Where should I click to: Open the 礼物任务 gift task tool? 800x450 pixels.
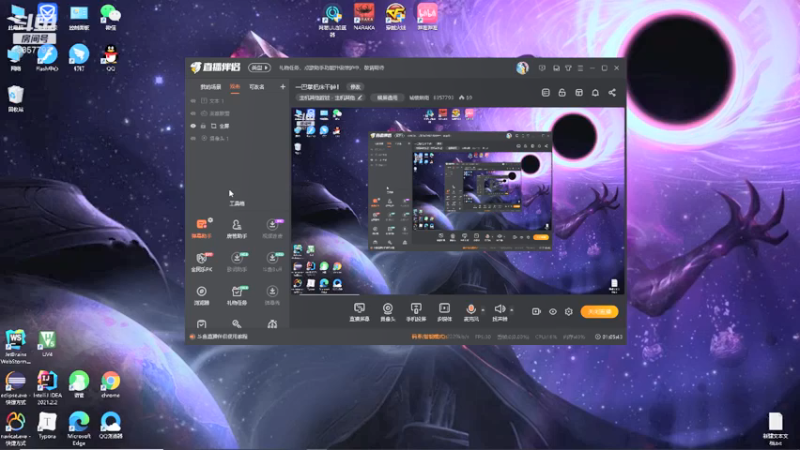237,295
